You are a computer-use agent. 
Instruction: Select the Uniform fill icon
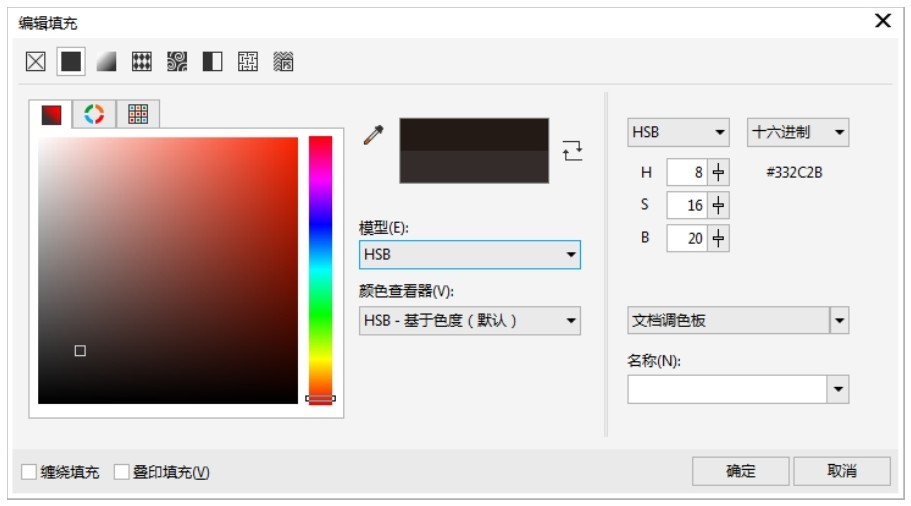click(x=71, y=61)
